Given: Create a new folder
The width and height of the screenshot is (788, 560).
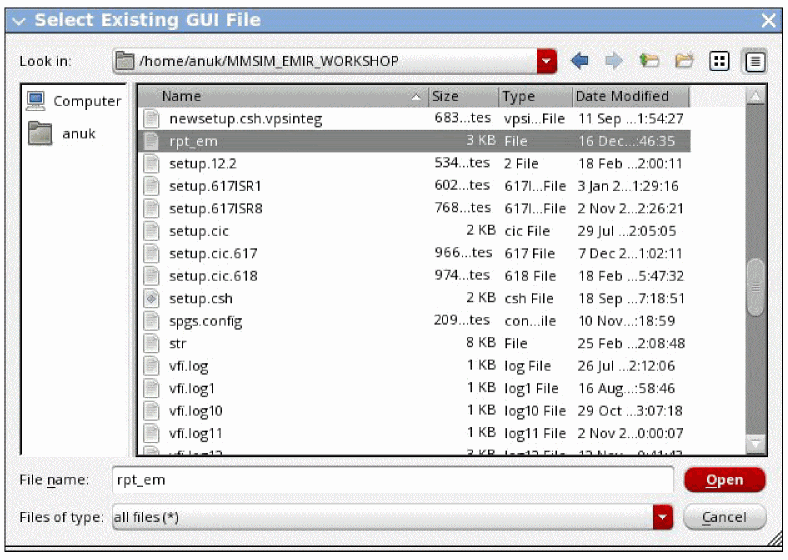Looking at the screenshot, I should tap(684, 62).
